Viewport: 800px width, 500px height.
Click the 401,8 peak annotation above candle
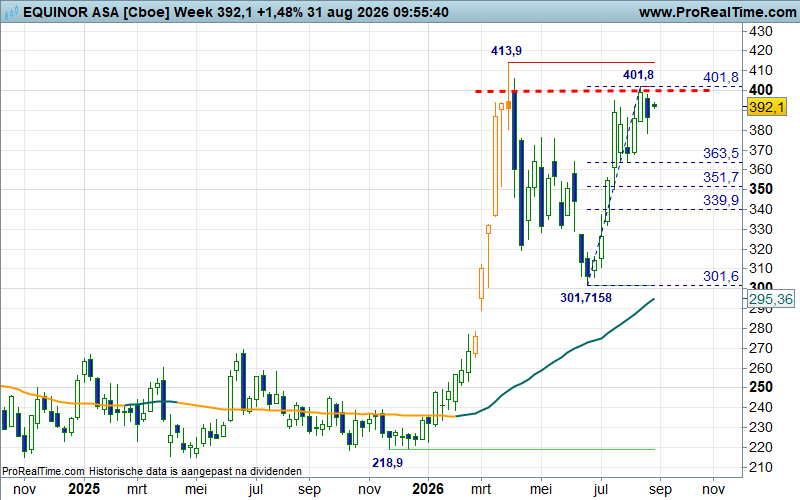tap(638, 75)
